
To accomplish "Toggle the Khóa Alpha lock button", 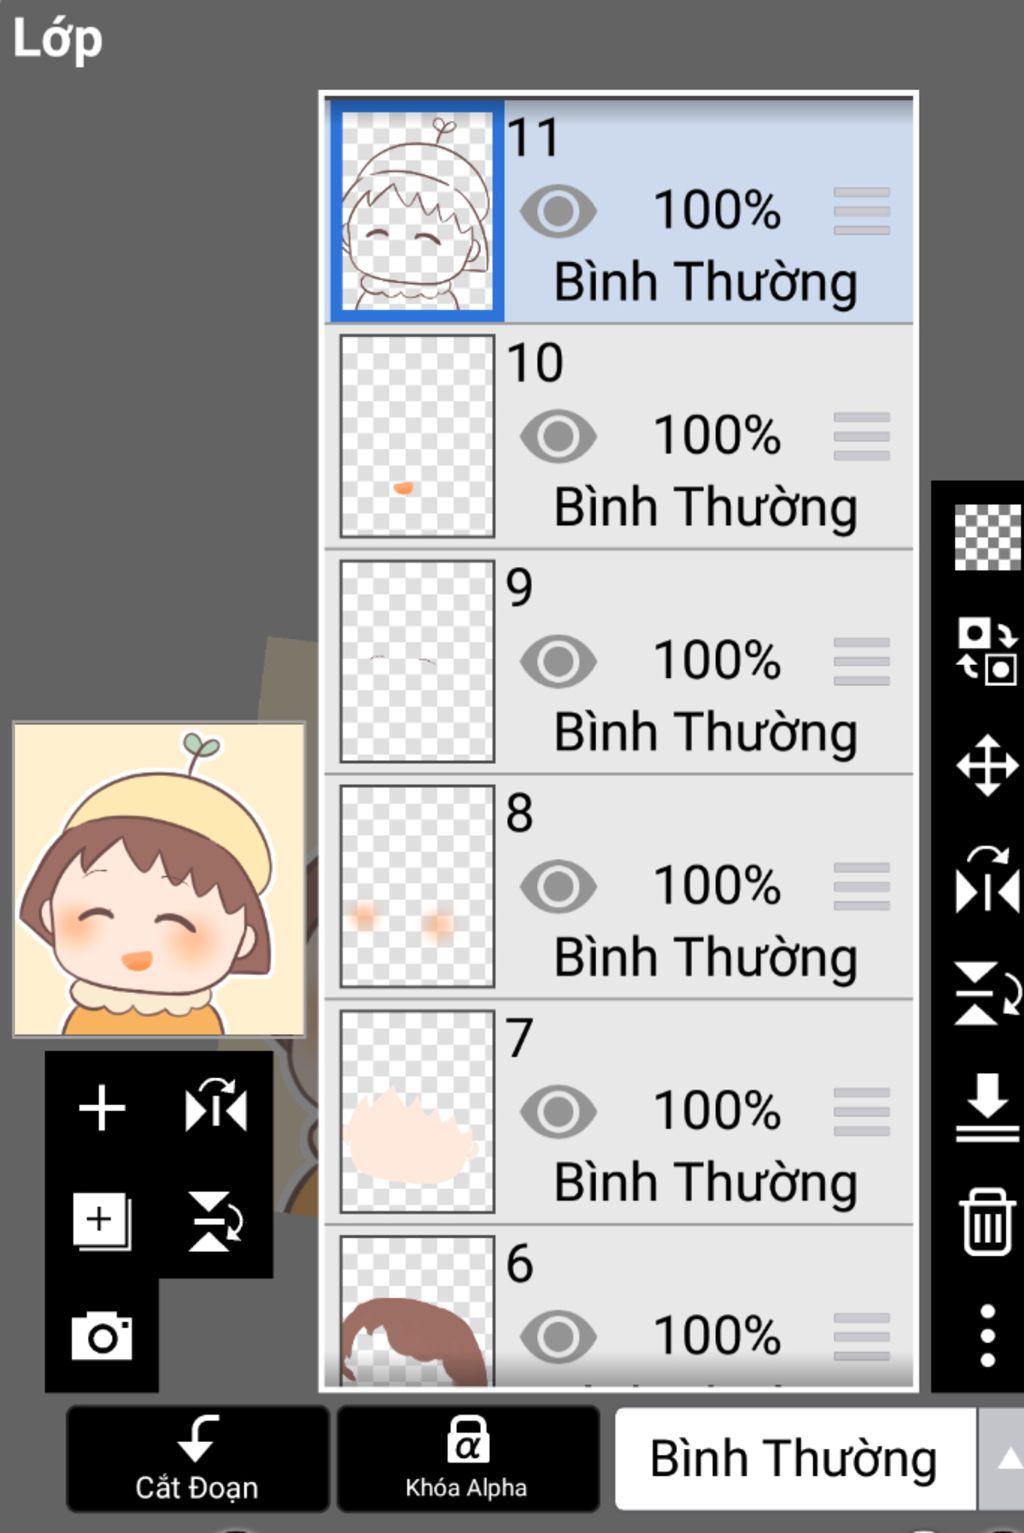I will [x=467, y=1458].
